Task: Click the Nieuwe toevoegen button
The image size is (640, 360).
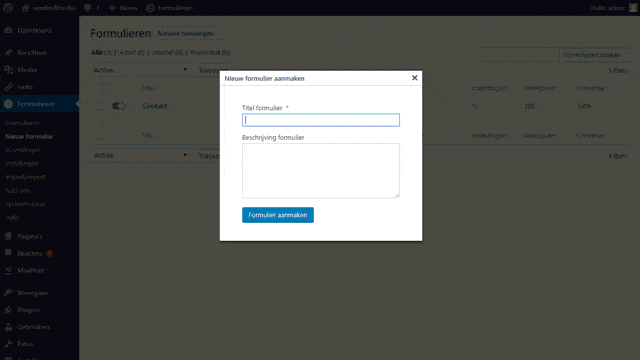Action: coord(185,33)
